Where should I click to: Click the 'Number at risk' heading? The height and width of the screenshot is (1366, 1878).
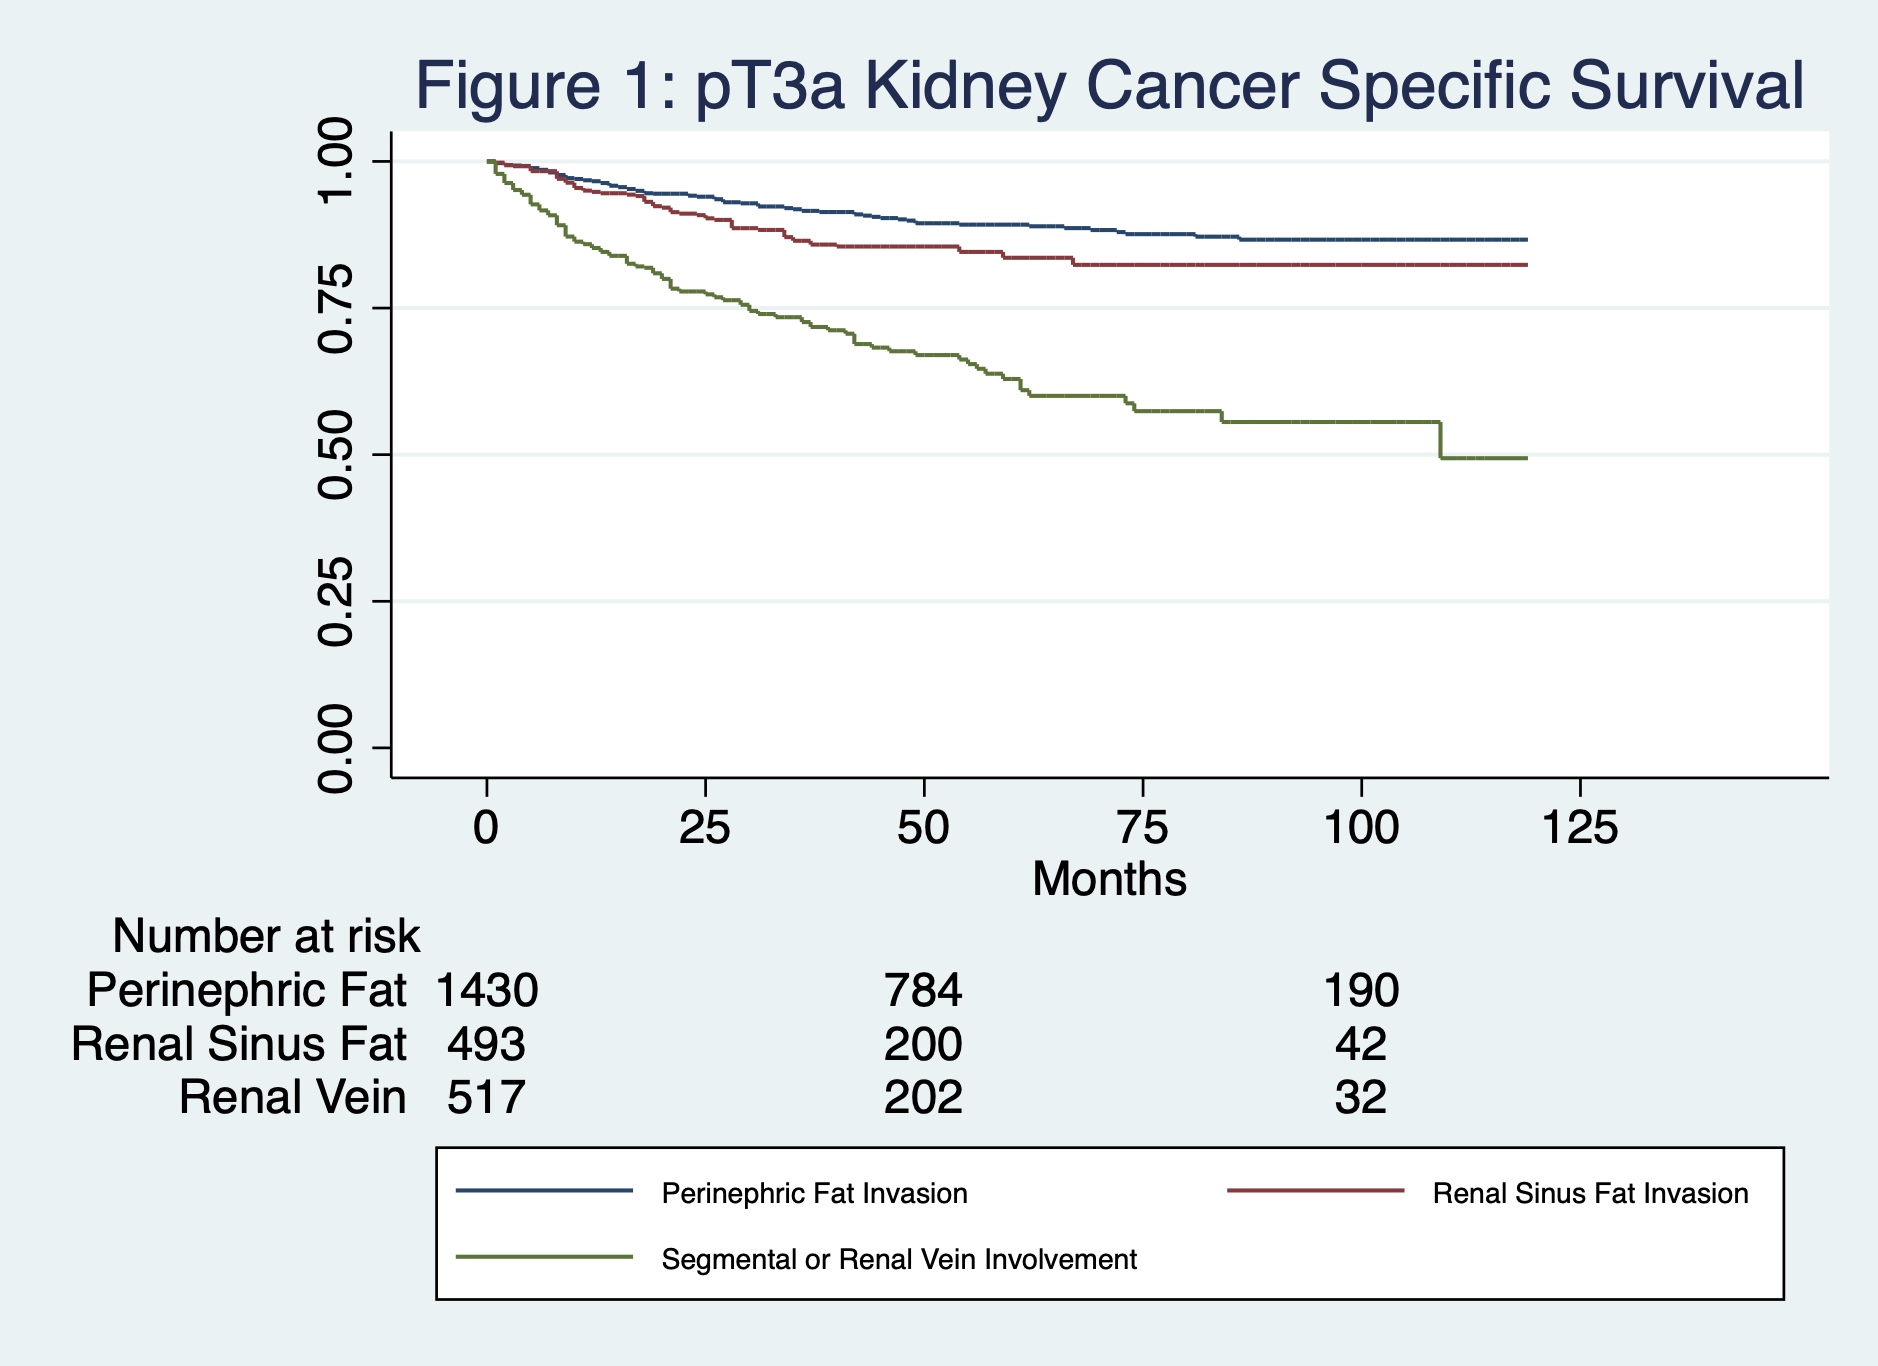pos(266,937)
